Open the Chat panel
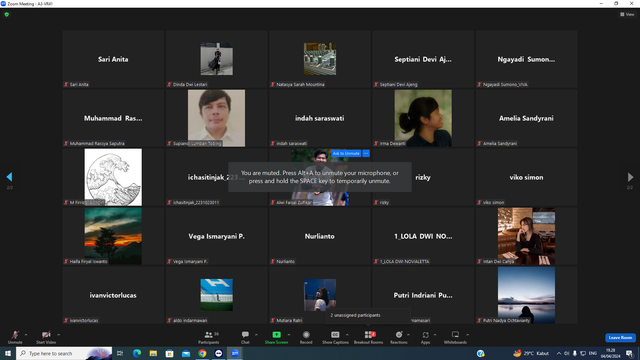Screen dimensions: 640x360 245,337
